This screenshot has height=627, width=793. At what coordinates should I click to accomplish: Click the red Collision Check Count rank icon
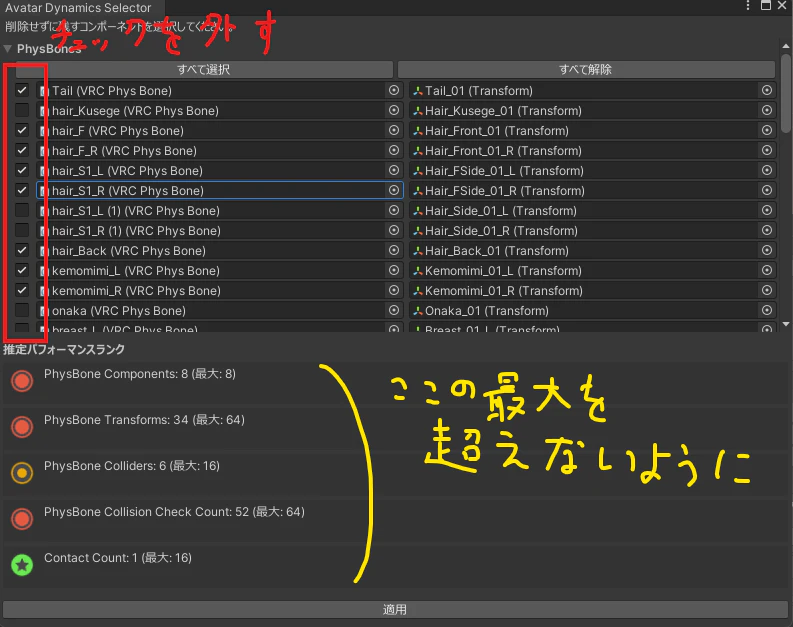click(22, 519)
